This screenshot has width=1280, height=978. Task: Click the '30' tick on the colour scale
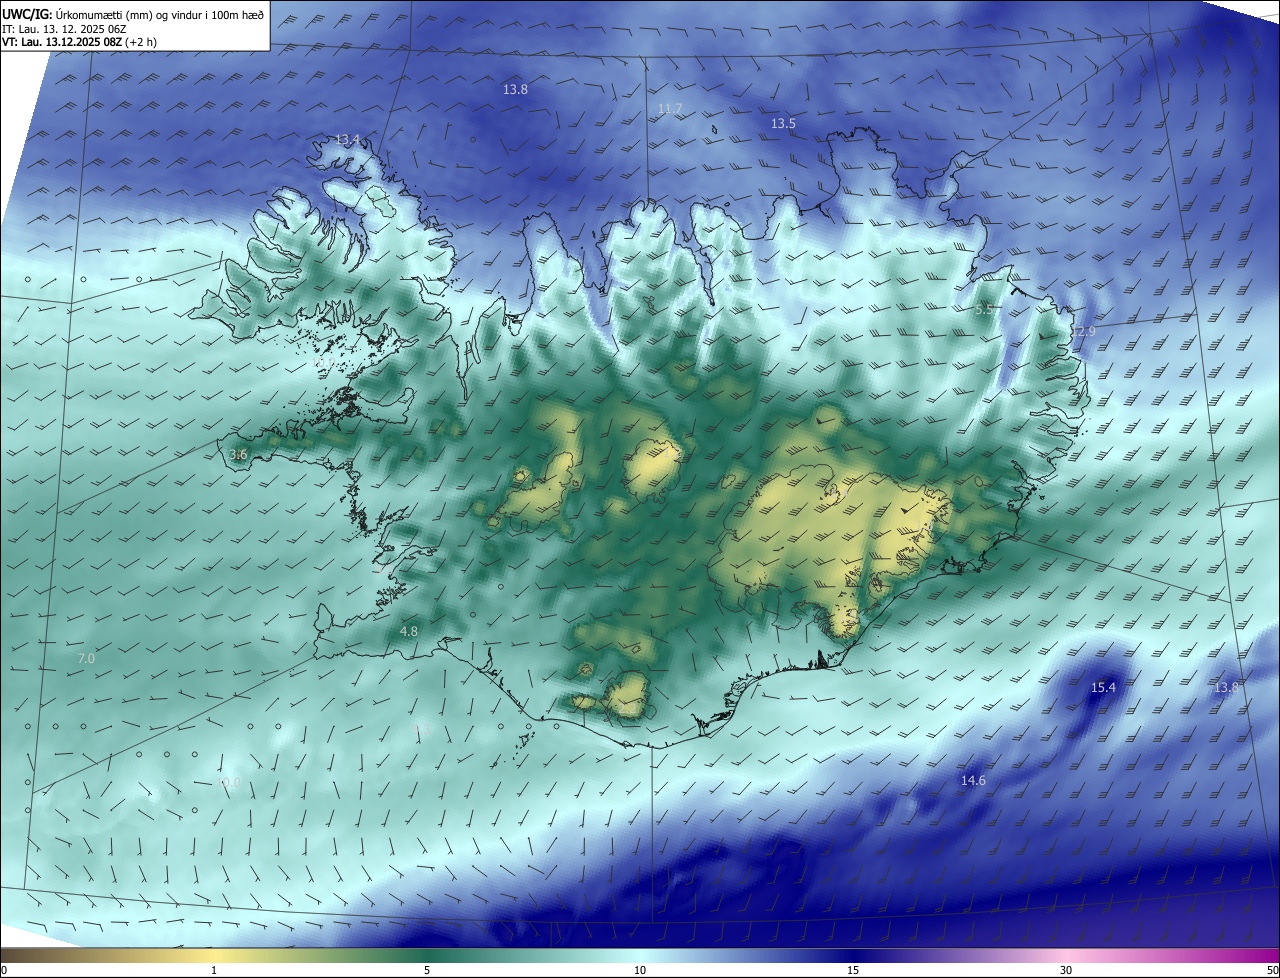tap(1066, 970)
